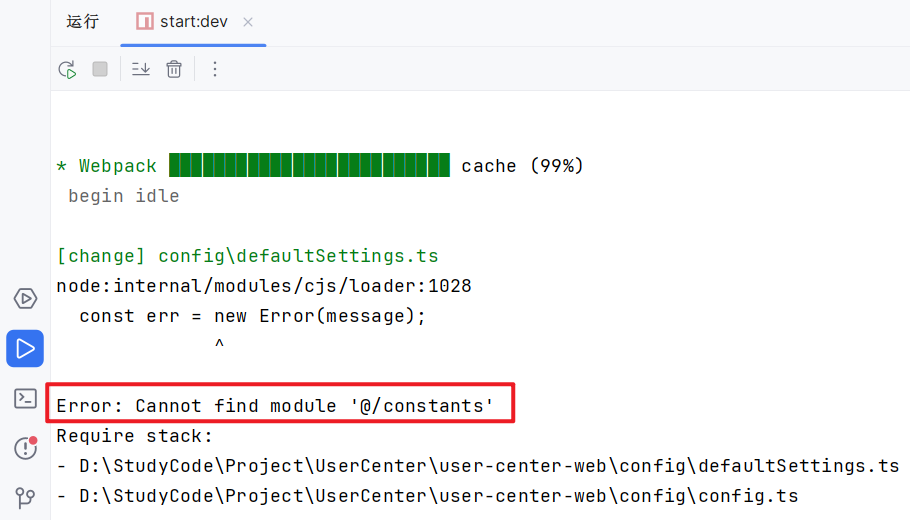The height and width of the screenshot is (520, 910).
Task: Toggle scroll to end of output
Action: tap(141, 69)
